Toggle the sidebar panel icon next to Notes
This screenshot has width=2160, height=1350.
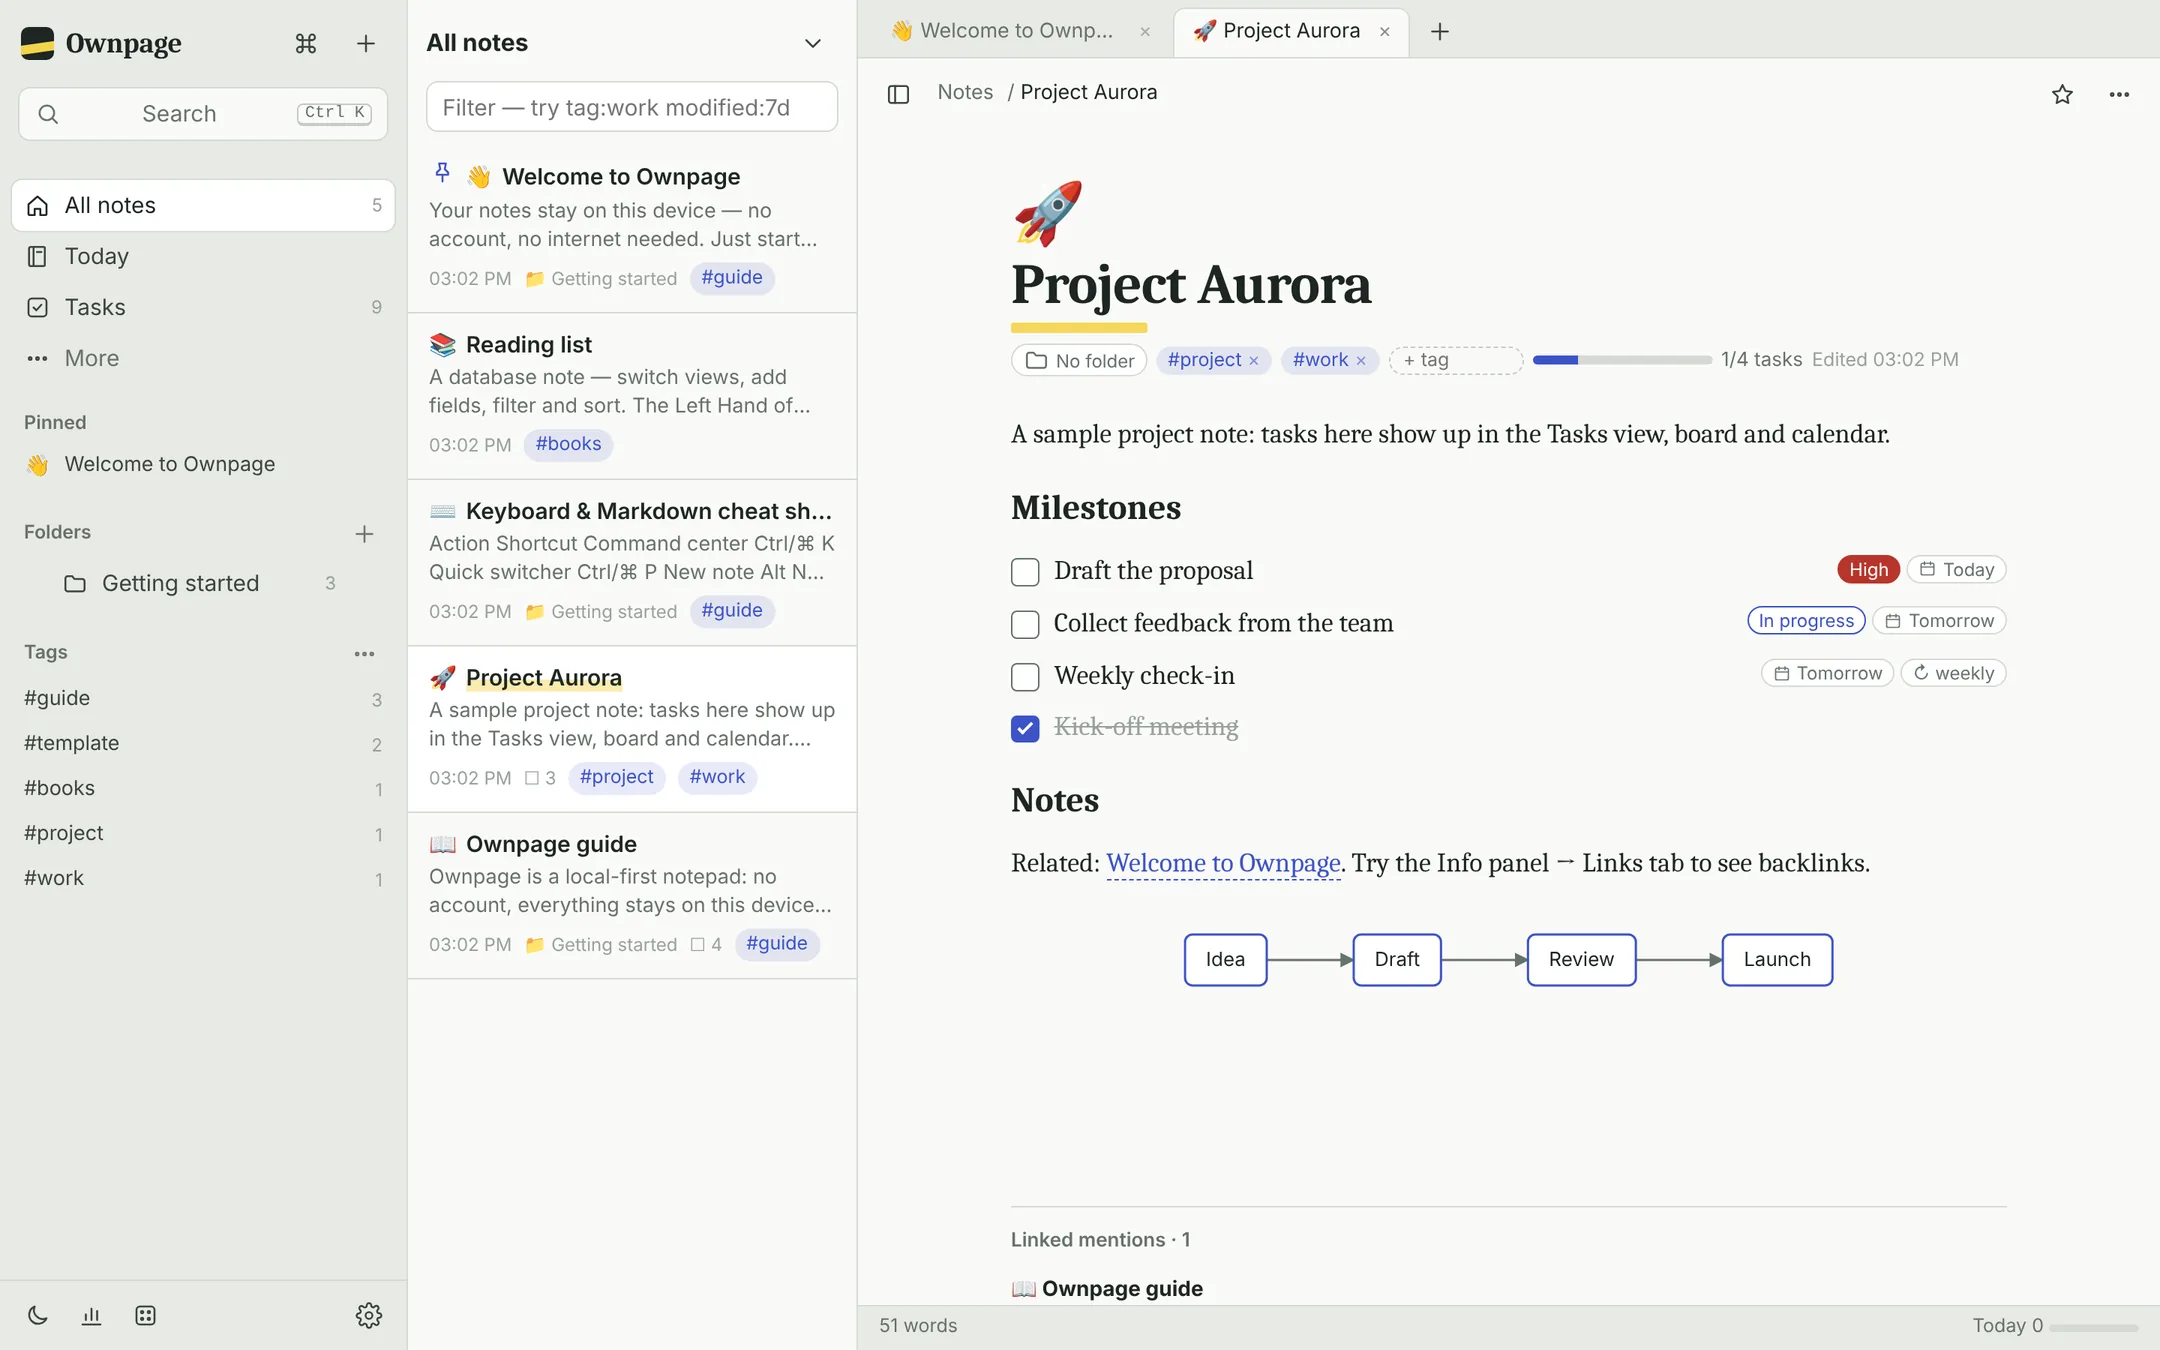898,94
